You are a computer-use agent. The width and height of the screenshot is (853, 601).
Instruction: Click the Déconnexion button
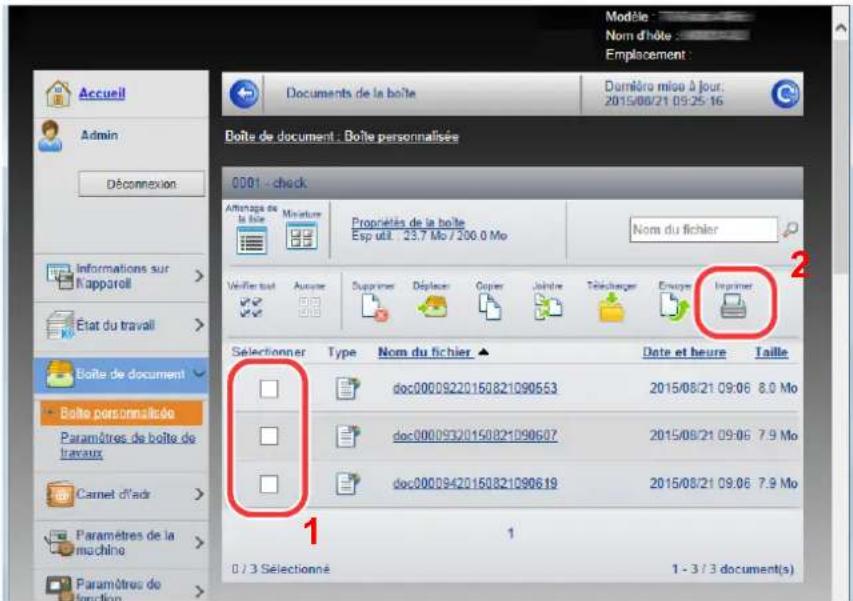(141, 184)
